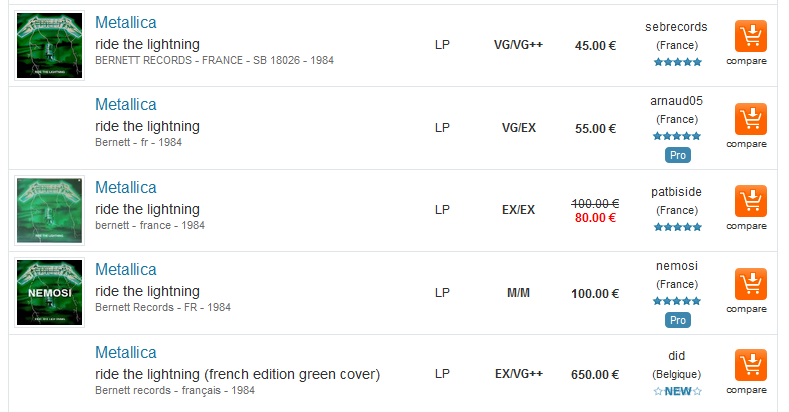Open Metallica link in the 650.00 € listing
This screenshot has width=789, height=412.
[x=126, y=353]
